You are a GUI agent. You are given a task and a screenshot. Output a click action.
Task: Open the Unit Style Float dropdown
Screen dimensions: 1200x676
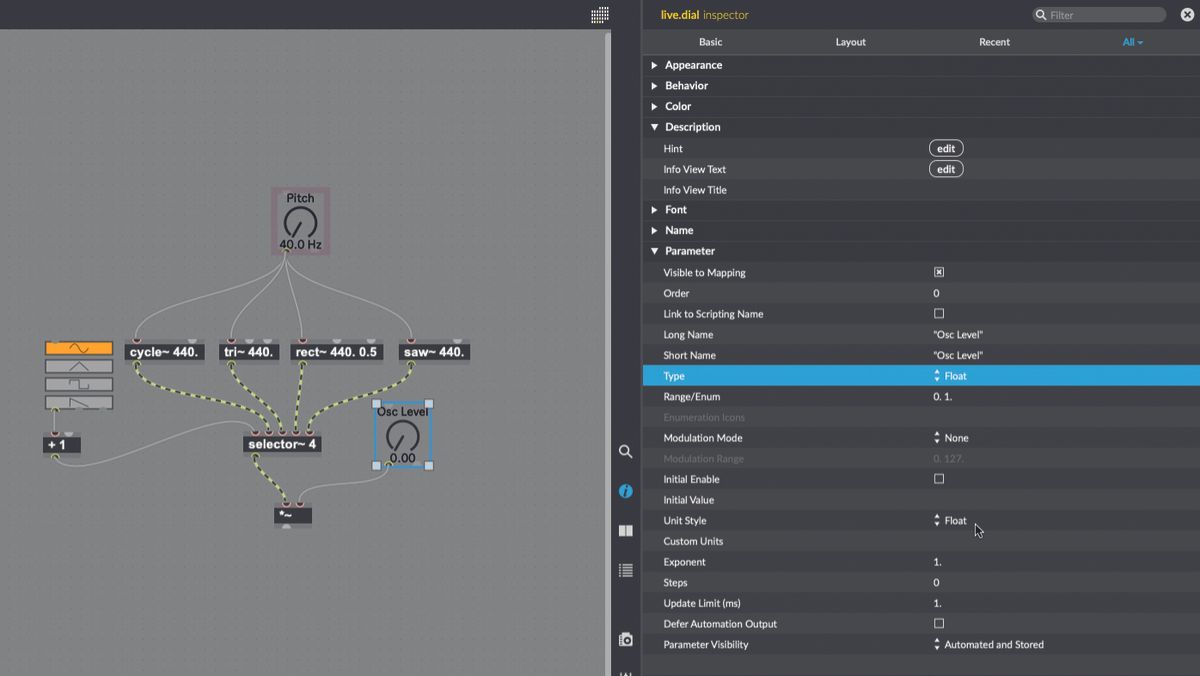pos(950,520)
